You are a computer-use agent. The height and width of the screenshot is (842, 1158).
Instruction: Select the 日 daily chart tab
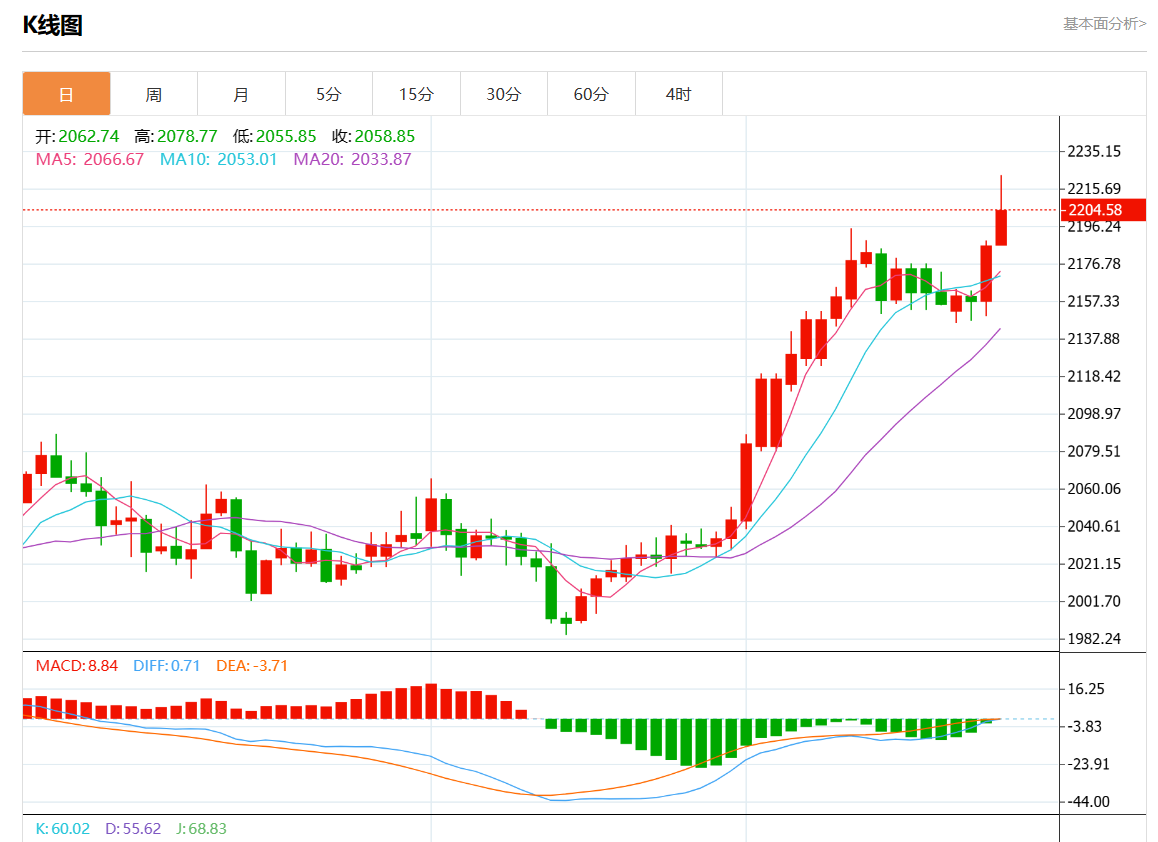tap(66, 95)
